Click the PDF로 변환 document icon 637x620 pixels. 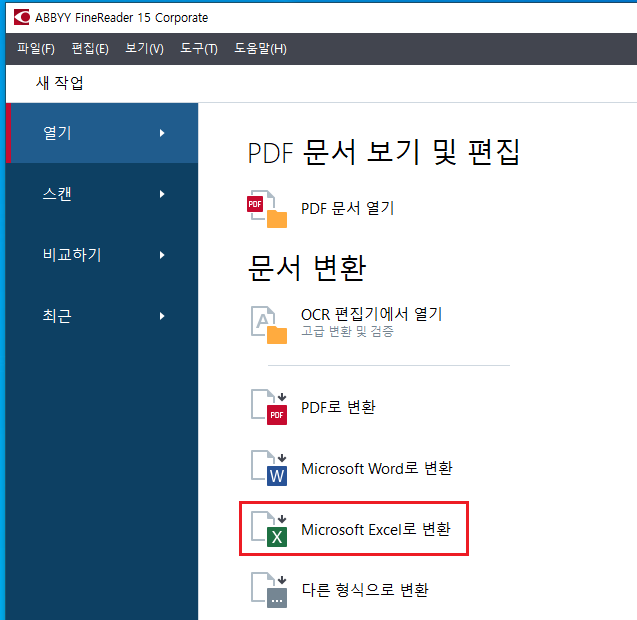(x=269, y=407)
